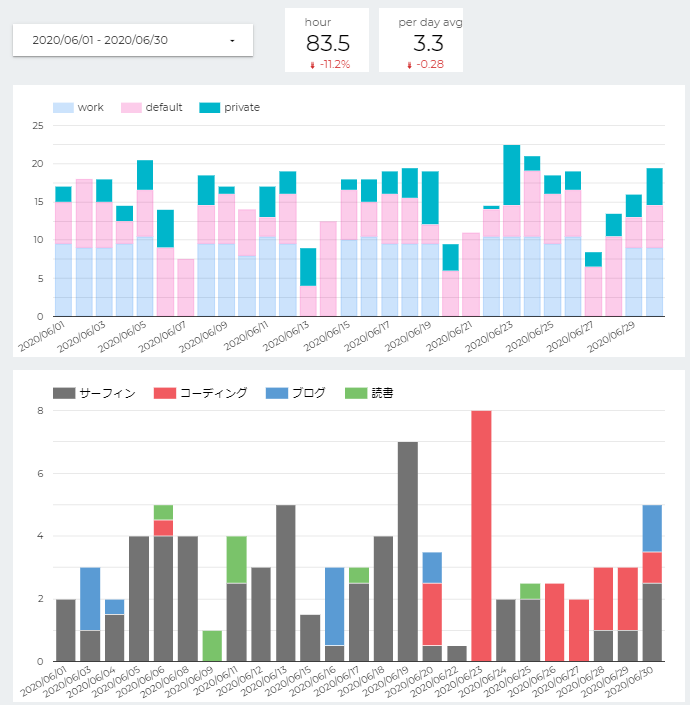Click the blue ブログ segment for 2020/06/30

[652, 528]
